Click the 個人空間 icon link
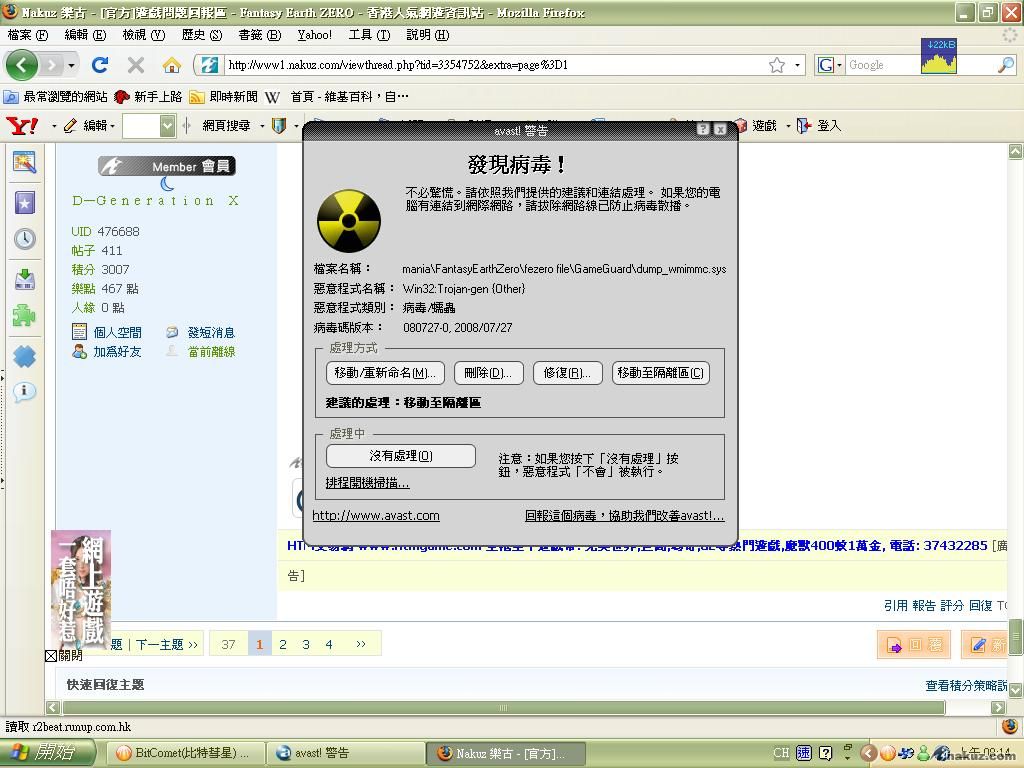This screenshot has width=1024, height=768. 80,332
